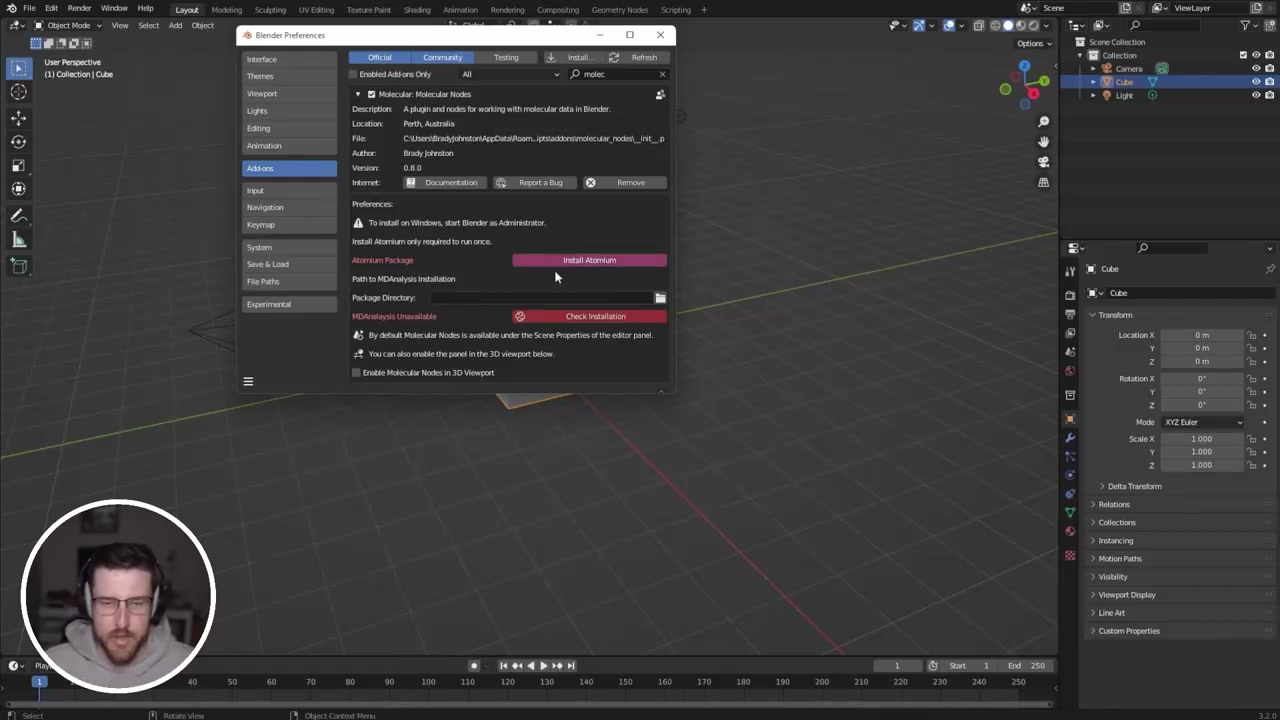The height and width of the screenshot is (720, 1280).
Task: Click the Refresh add-ons button
Action: pyautogui.click(x=637, y=57)
